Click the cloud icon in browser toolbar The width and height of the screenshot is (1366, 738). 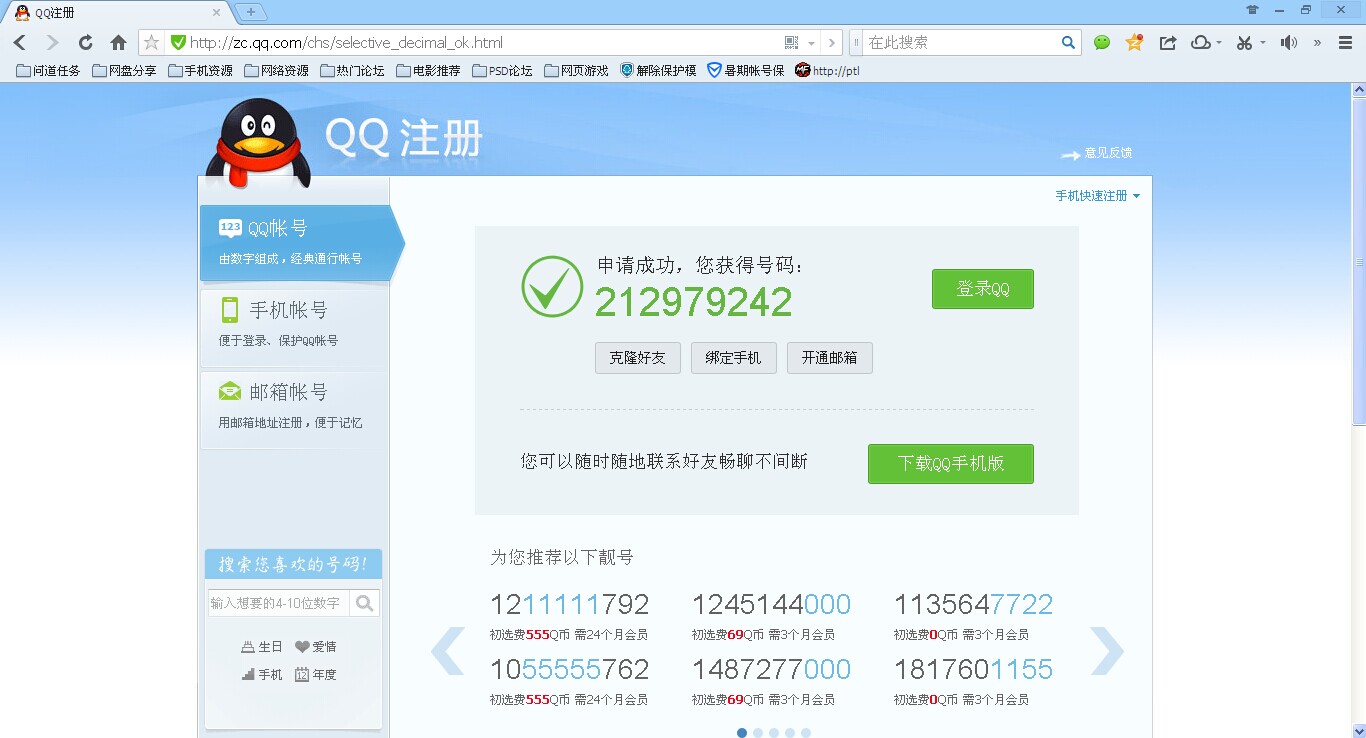click(x=1200, y=42)
